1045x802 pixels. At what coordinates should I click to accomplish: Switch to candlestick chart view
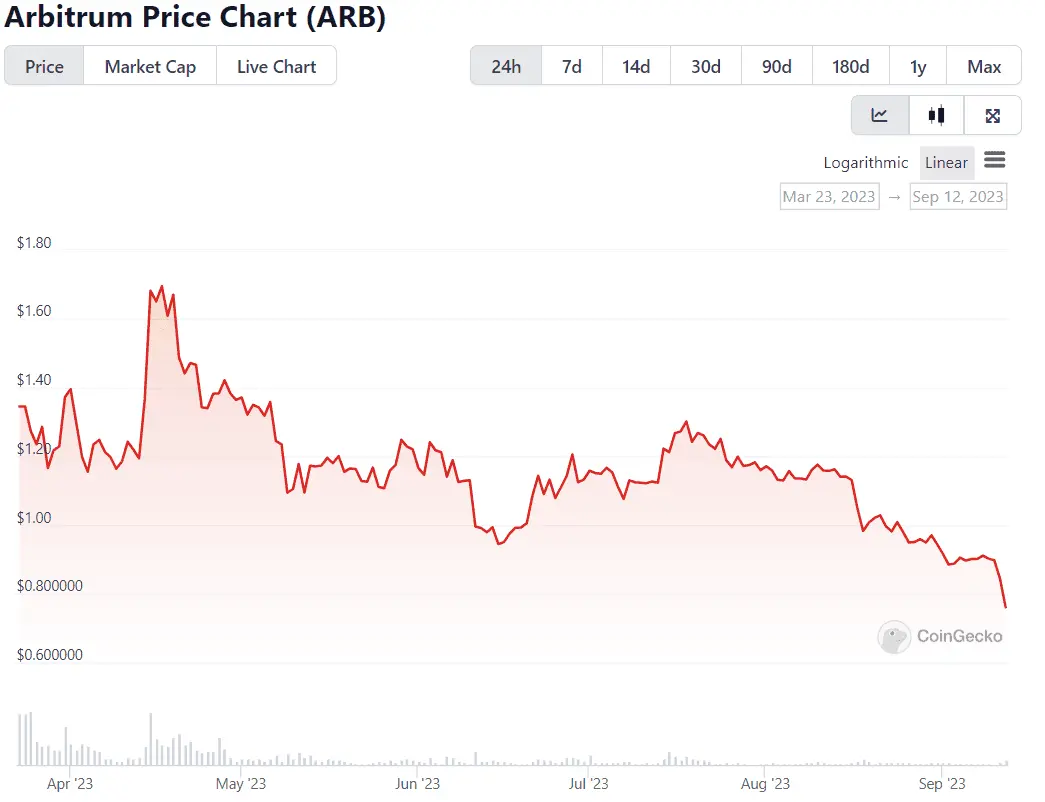click(936, 115)
